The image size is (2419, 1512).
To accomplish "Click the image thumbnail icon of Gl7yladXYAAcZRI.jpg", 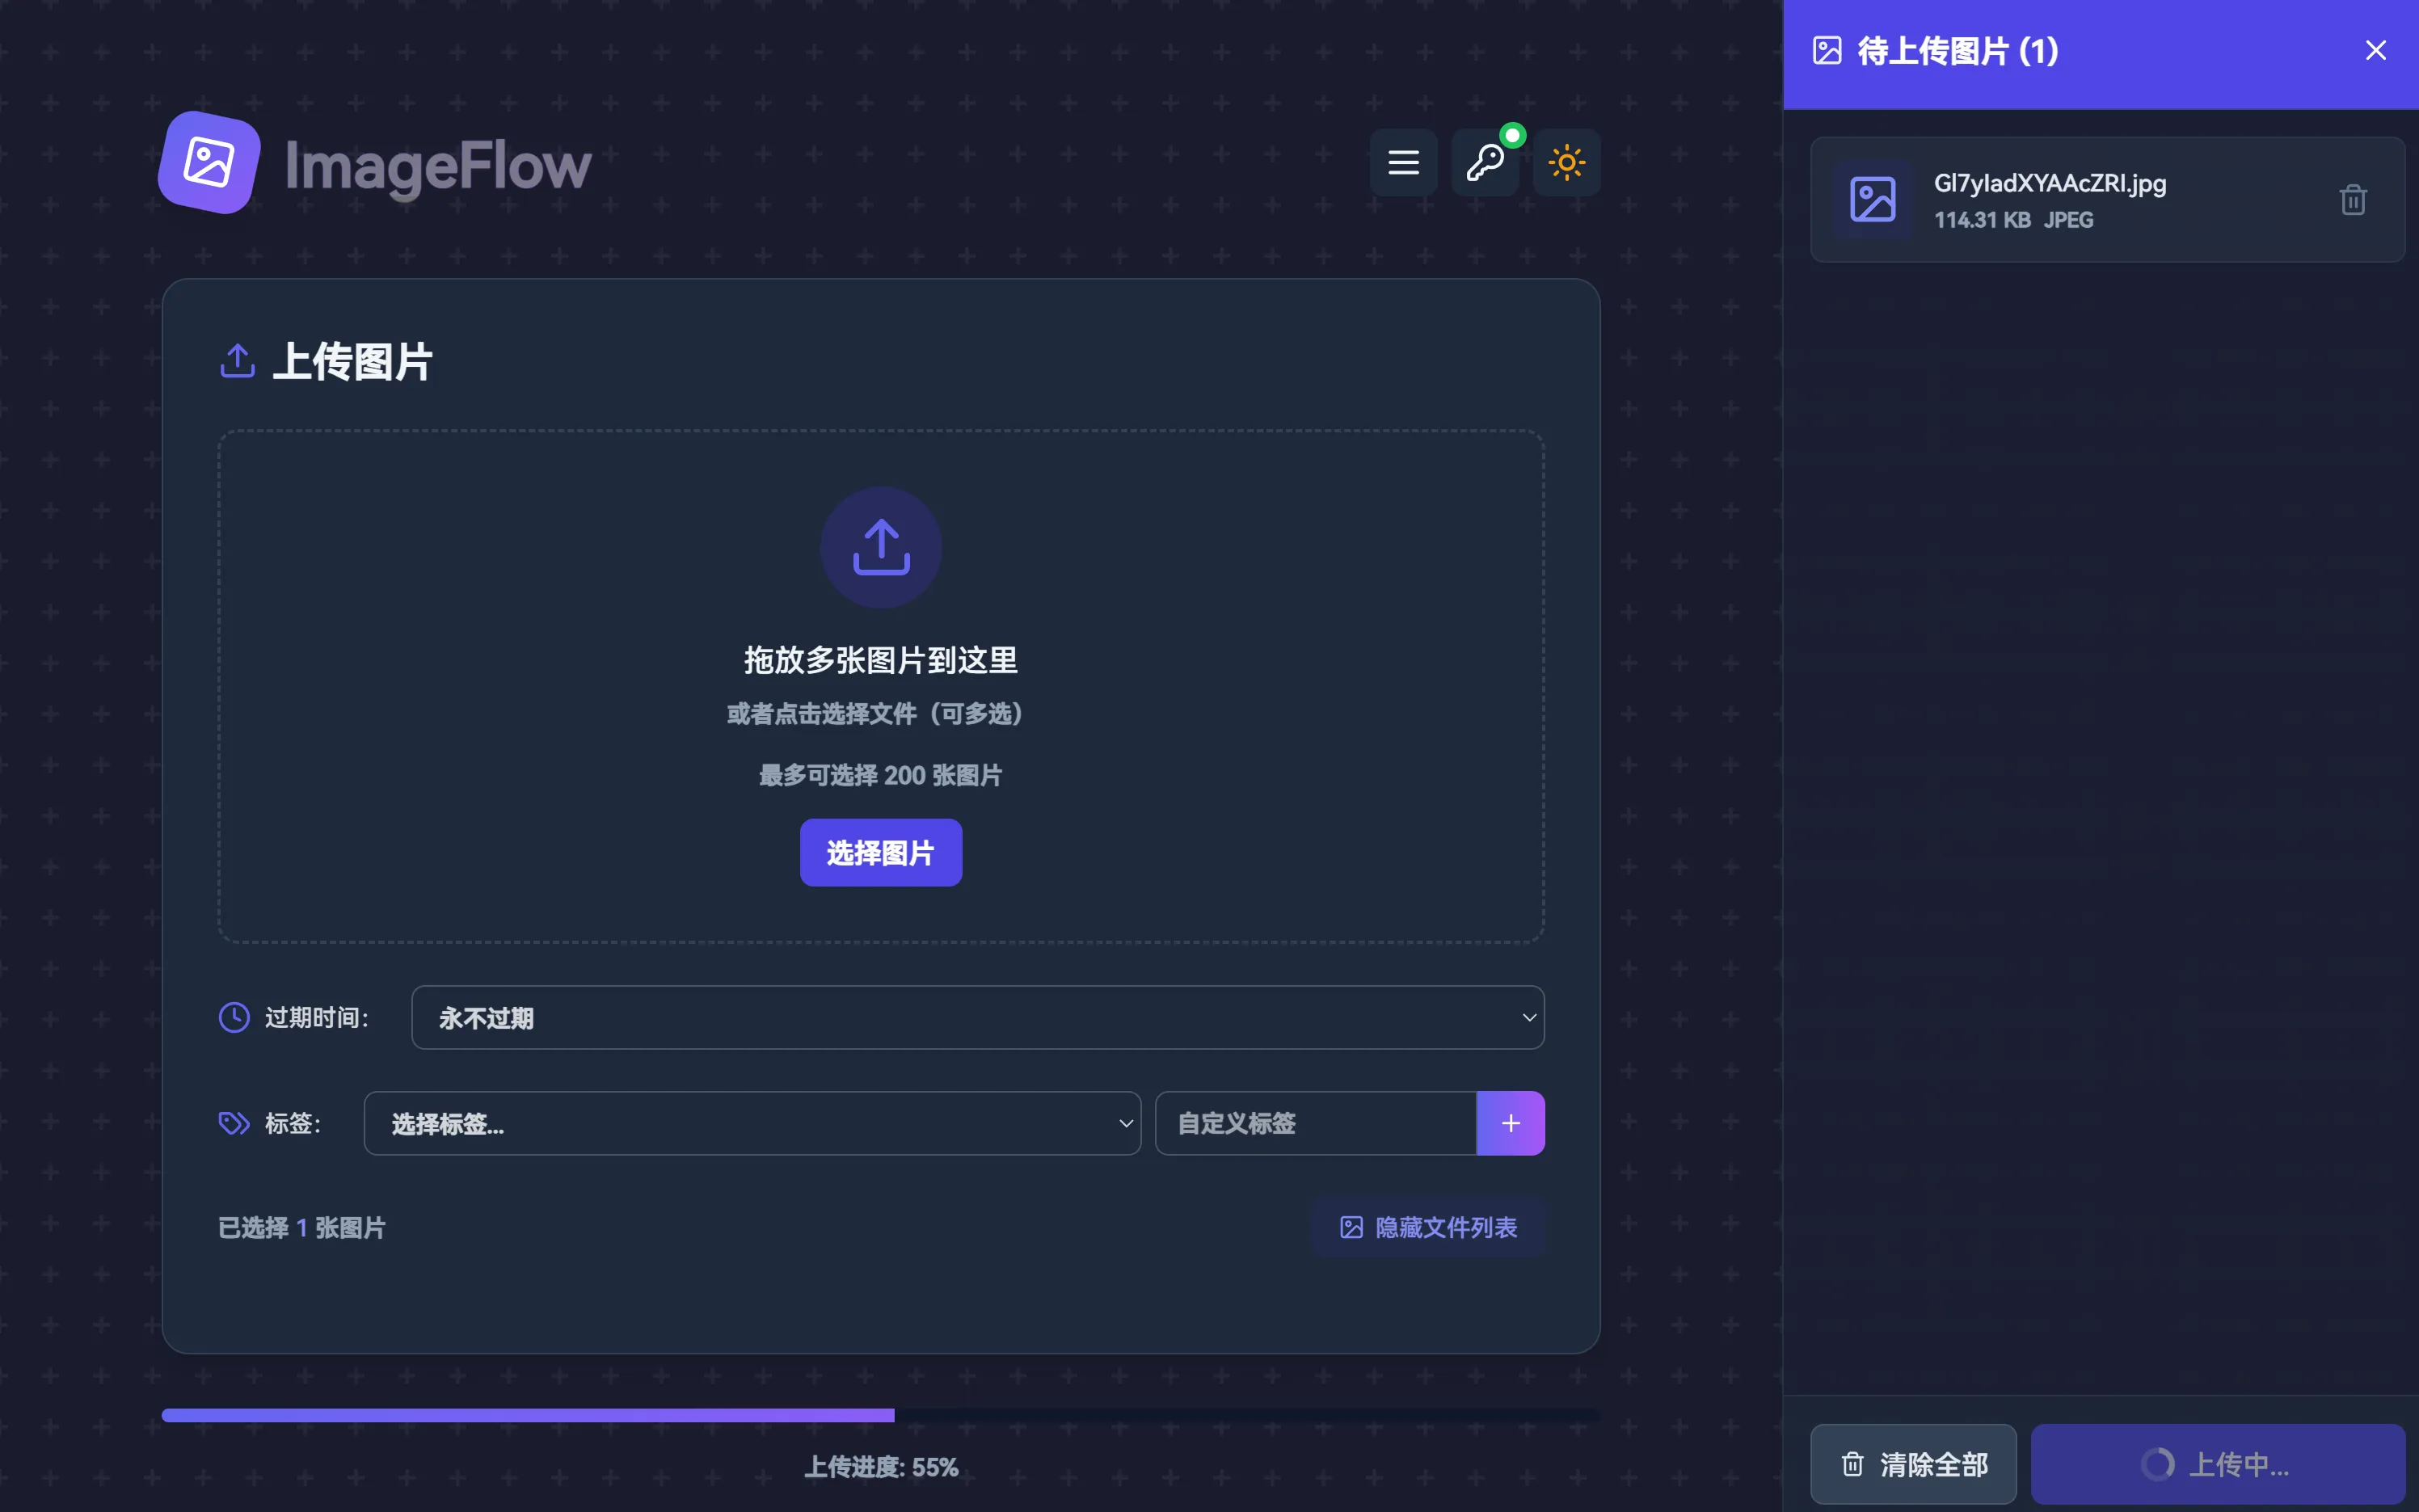I will [1872, 200].
